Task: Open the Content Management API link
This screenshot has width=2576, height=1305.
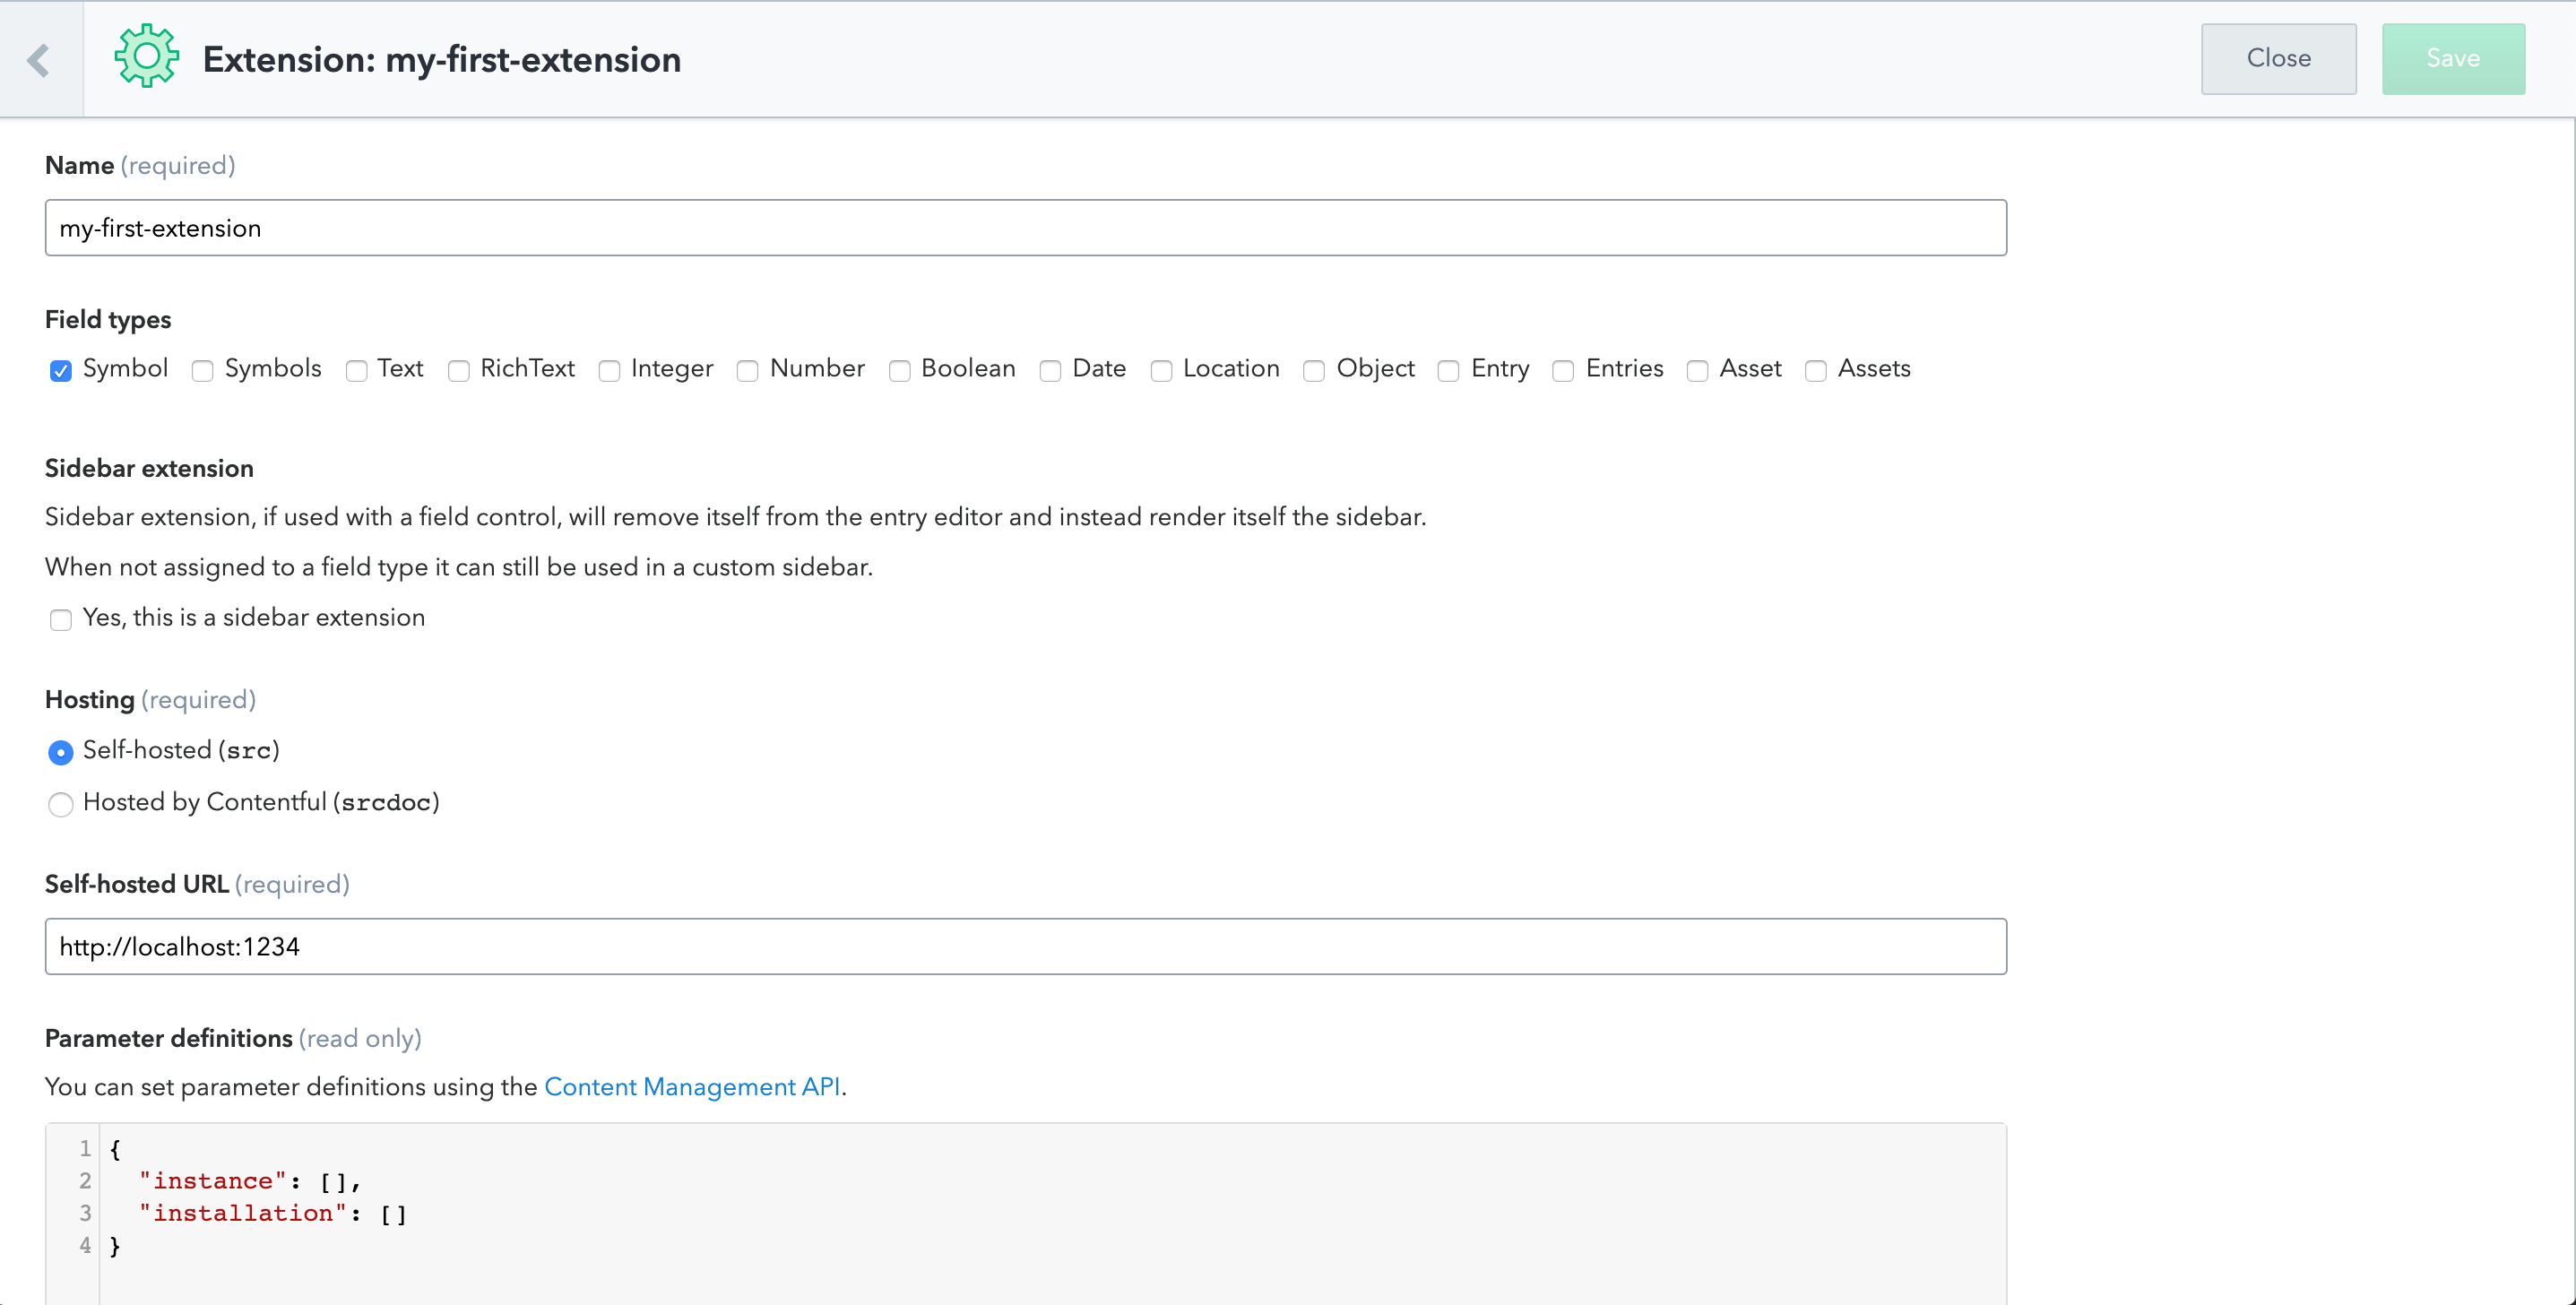Action: coord(692,1087)
